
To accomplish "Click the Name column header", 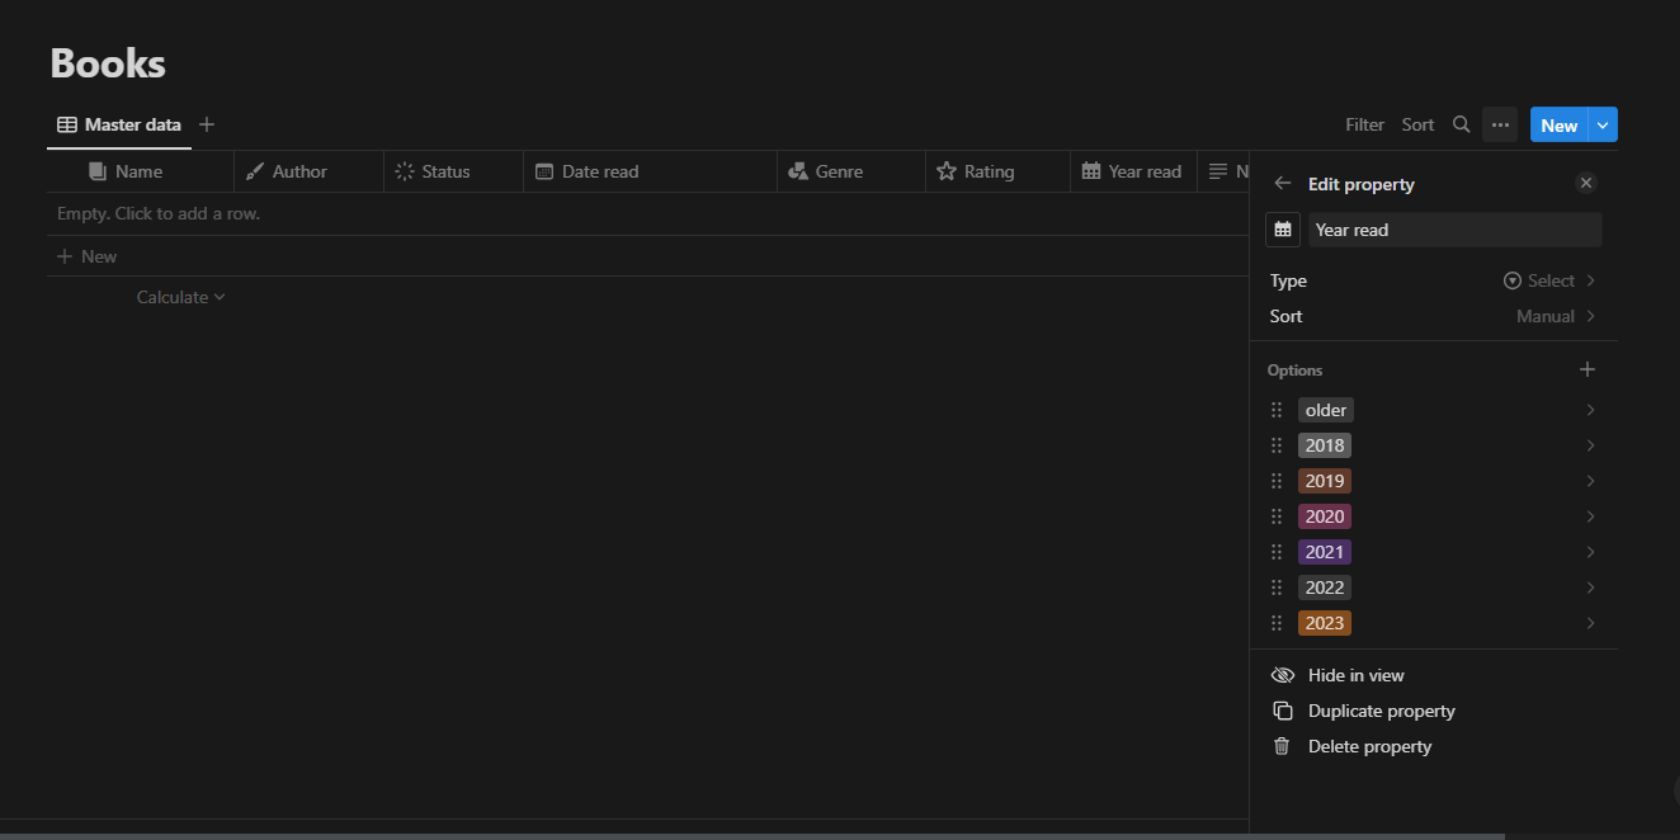I will (140, 172).
